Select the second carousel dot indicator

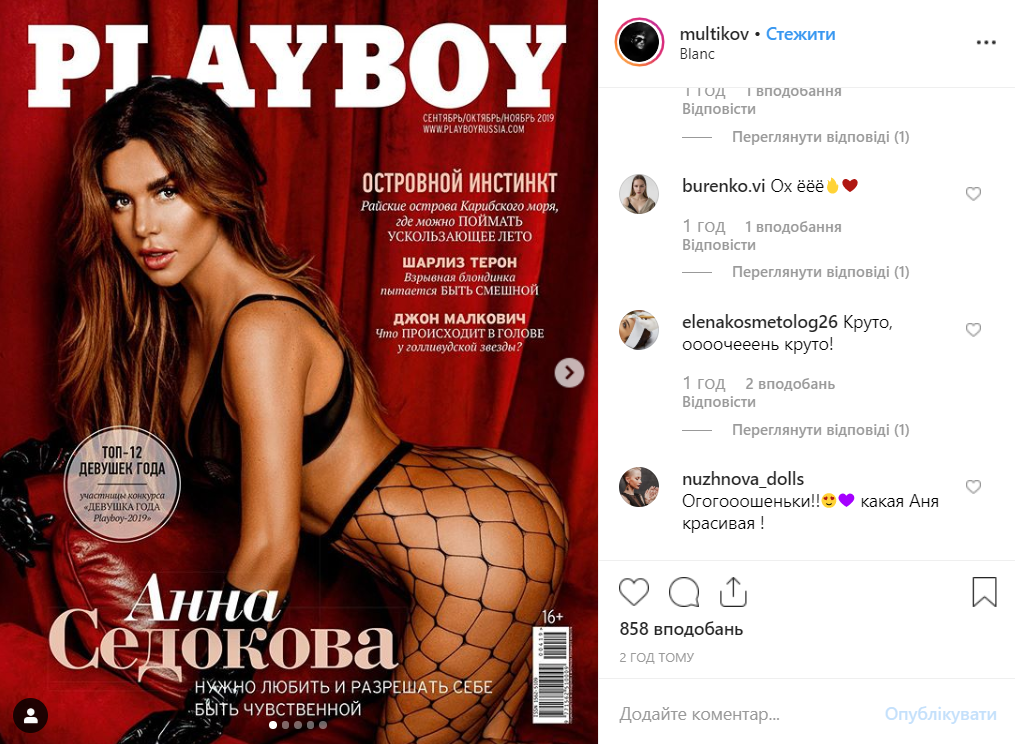(285, 725)
